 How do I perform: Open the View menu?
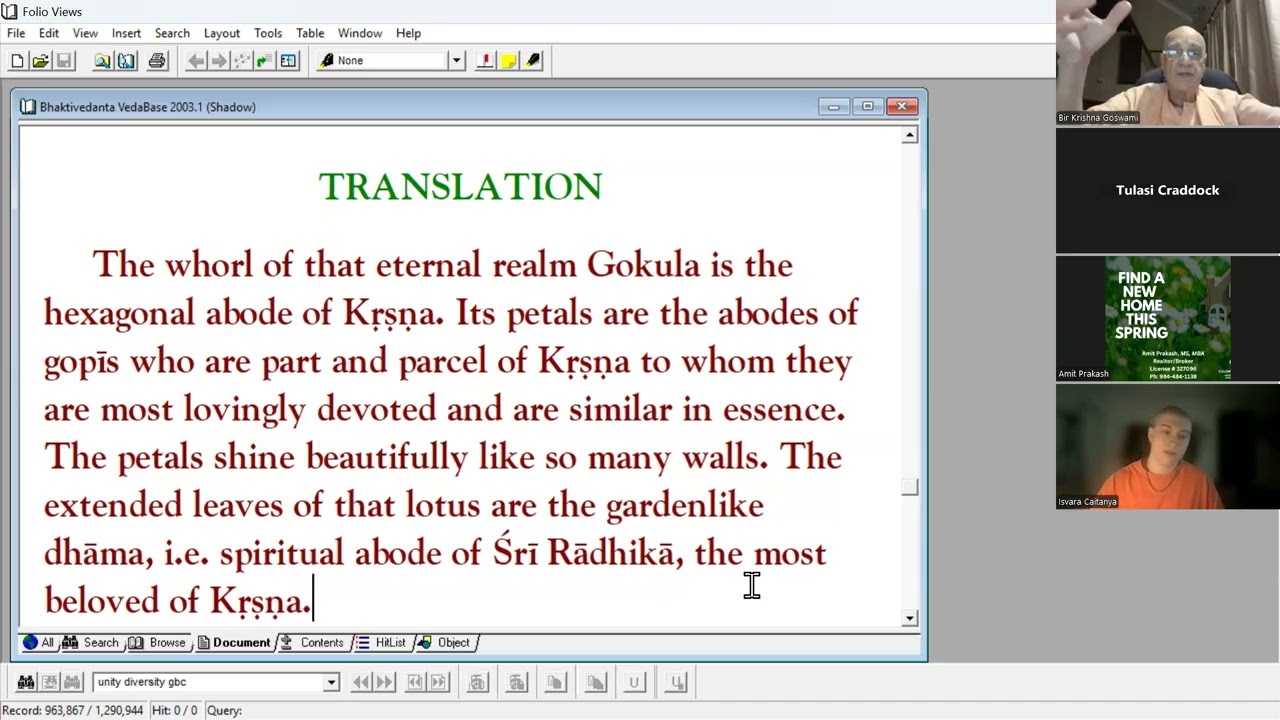pyautogui.click(x=85, y=33)
